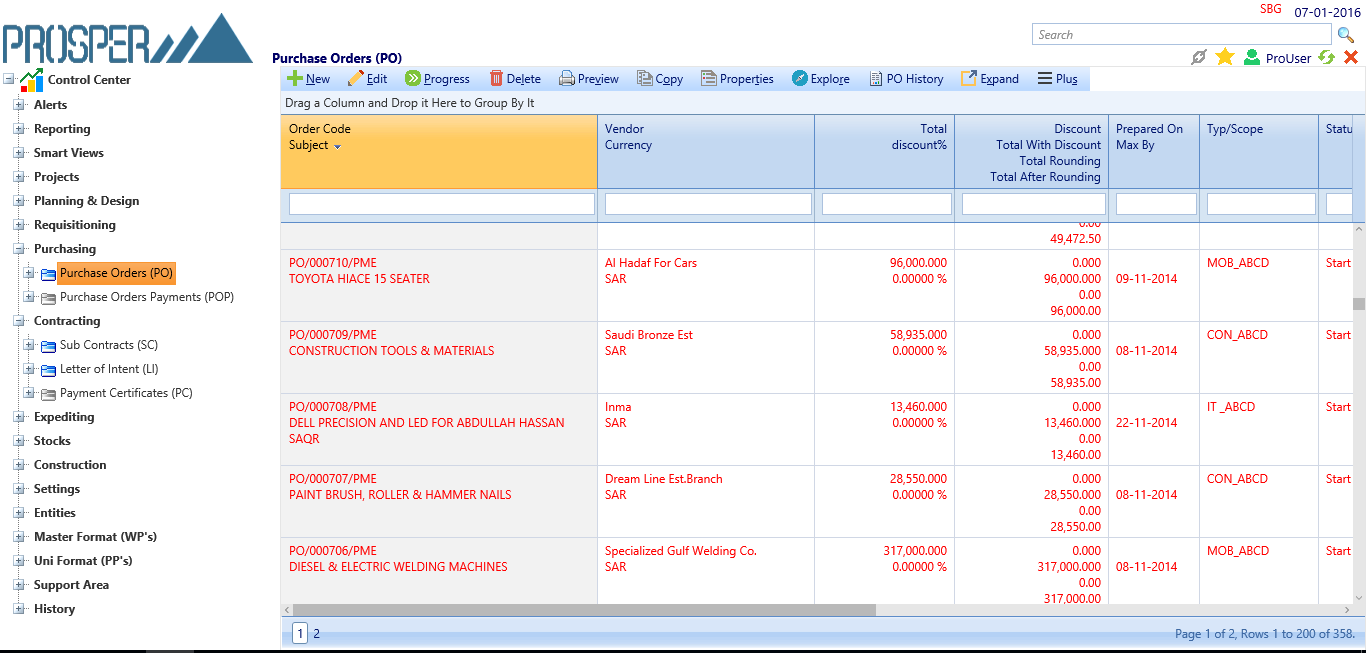Click the Copy toolbar button
This screenshot has width=1366, height=653.
[660, 79]
